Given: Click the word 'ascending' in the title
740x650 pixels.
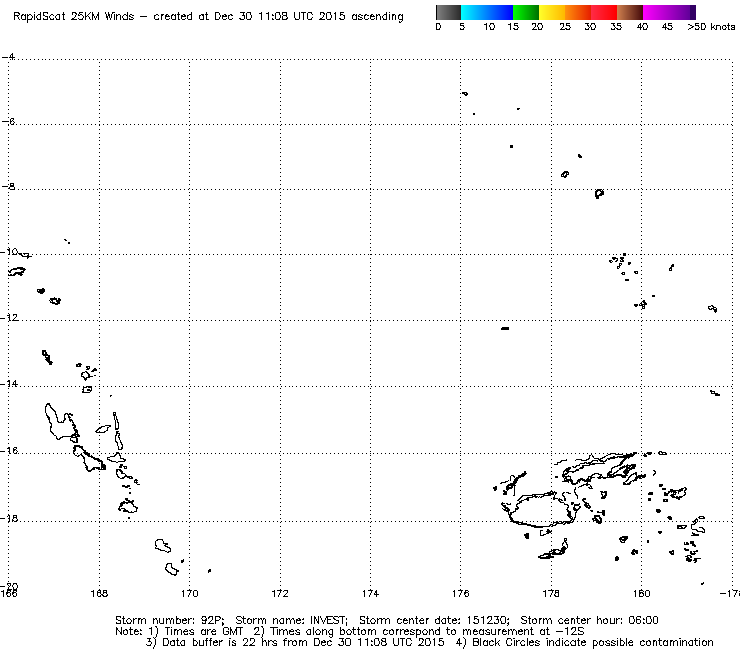Looking at the screenshot, I should [378, 17].
